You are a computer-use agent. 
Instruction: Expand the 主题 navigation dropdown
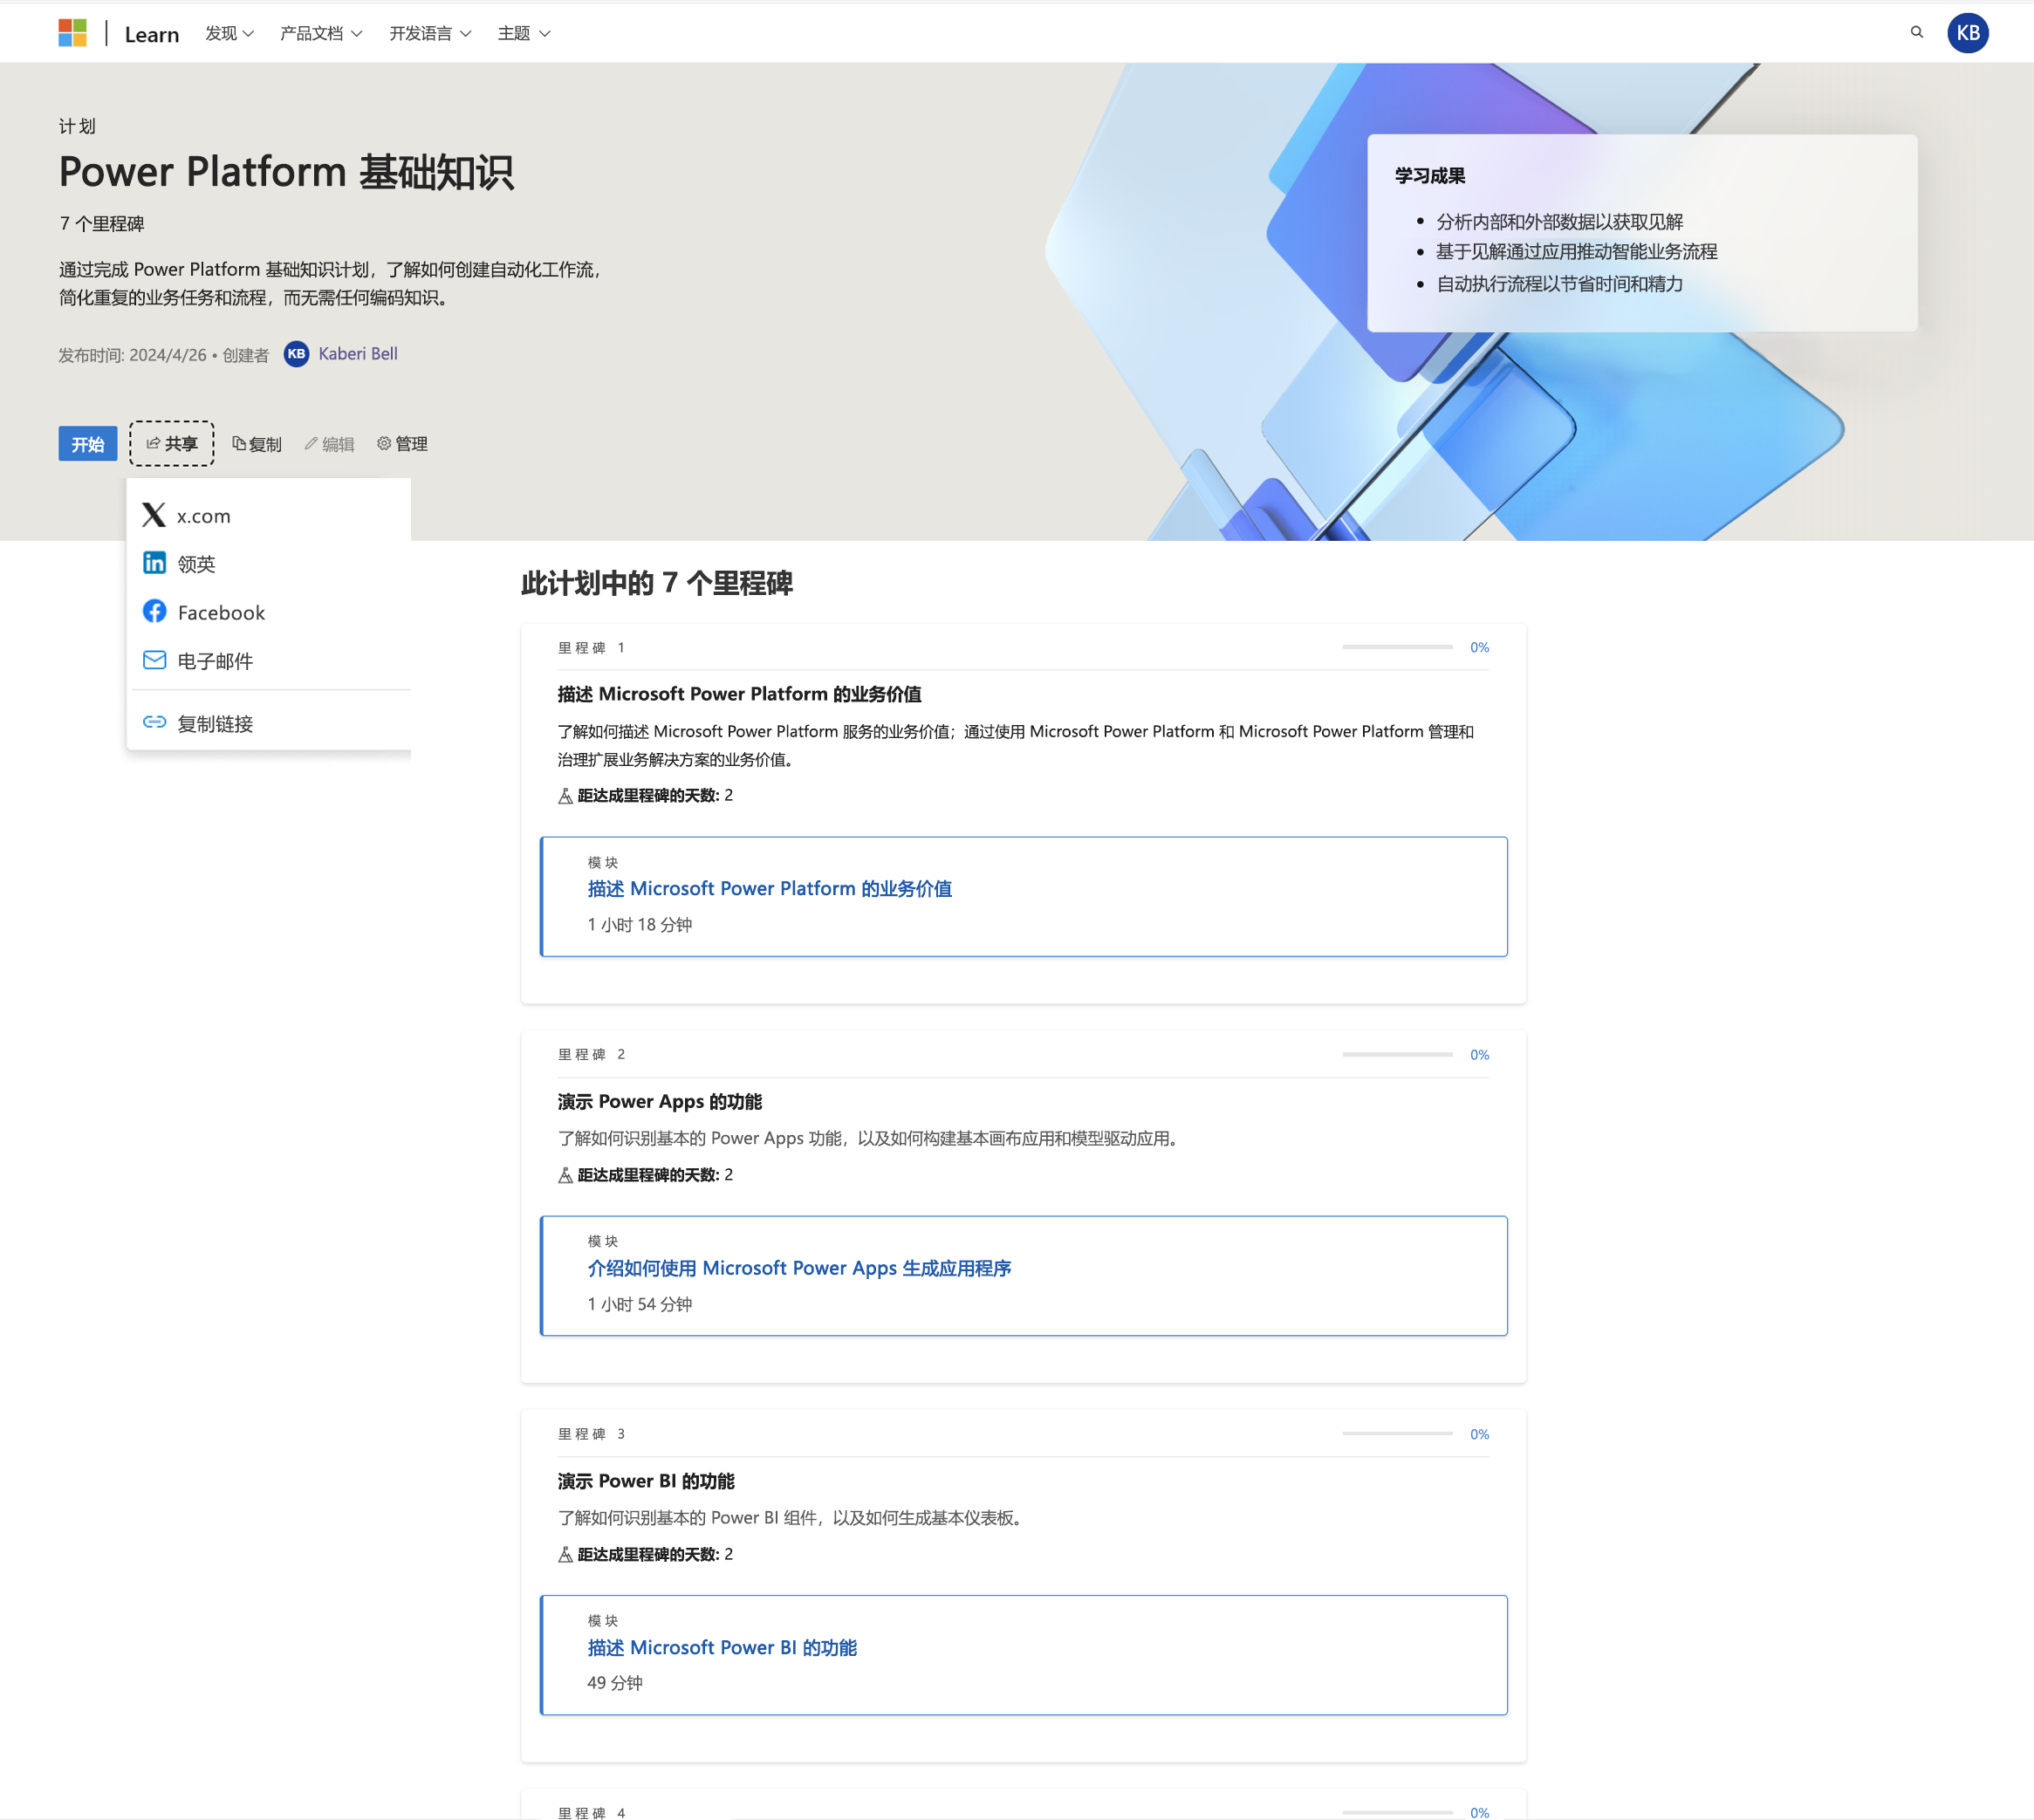pyautogui.click(x=524, y=33)
